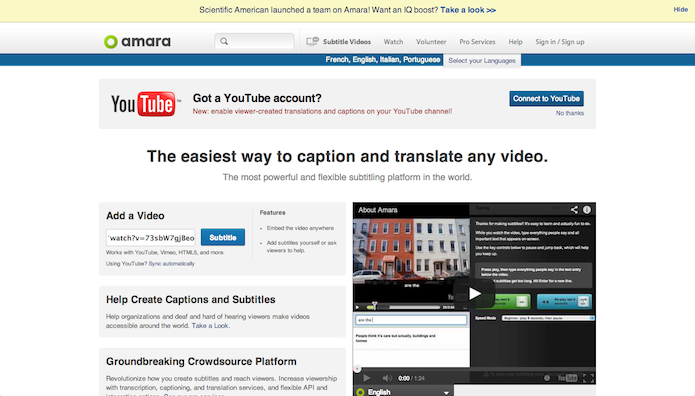Hide the top announcement banner
This screenshot has height=396, width=695.
click(x=680, y=9)
